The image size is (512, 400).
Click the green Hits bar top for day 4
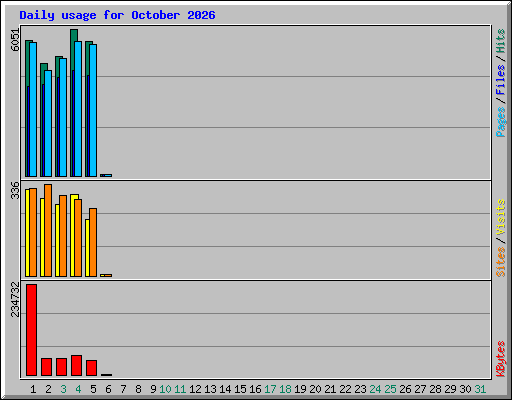tap(74, 35)
